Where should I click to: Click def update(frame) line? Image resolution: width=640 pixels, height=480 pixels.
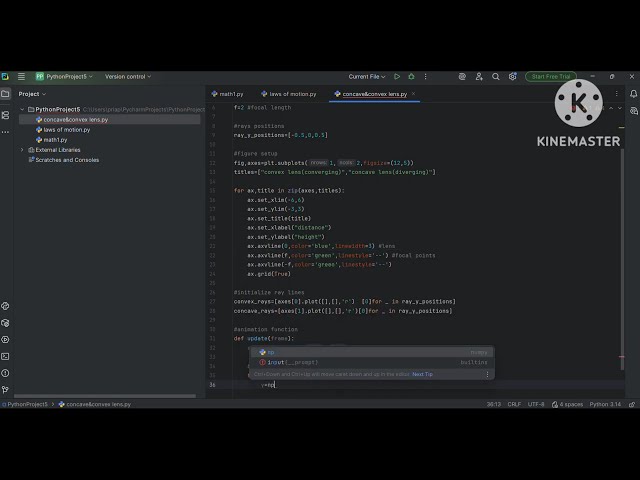point(264,339)
